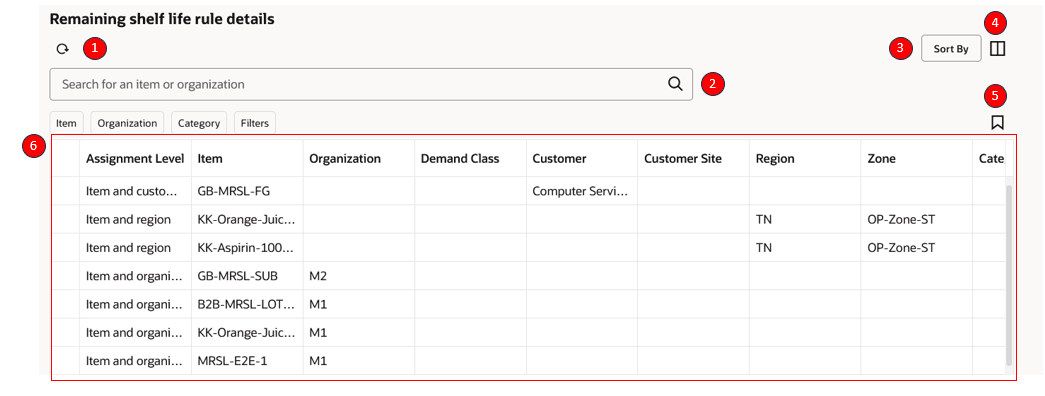This screenshot has height=396, width=1045.
Task: Click TN region in KK-Aspirin row
Action: click(x=805, y=247)
